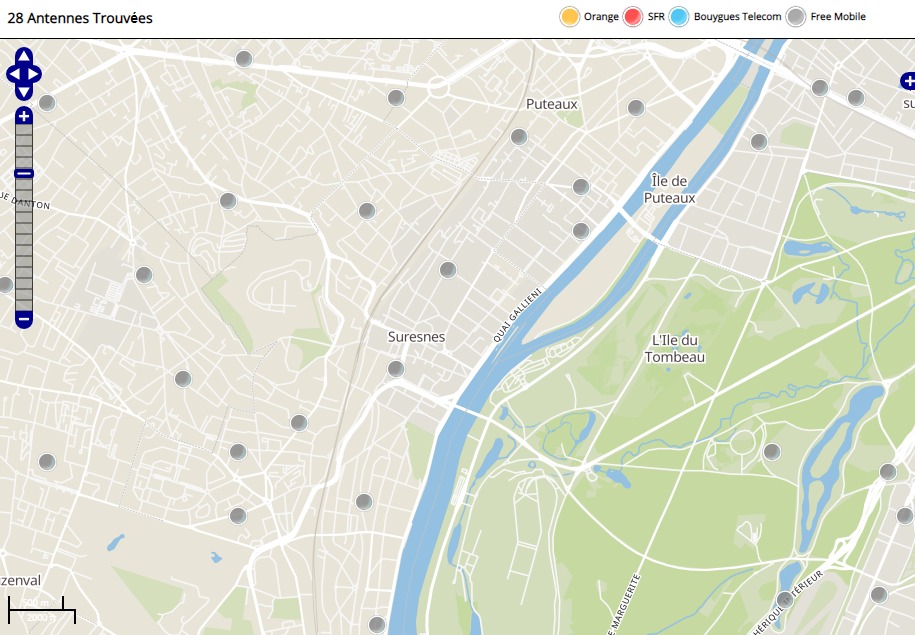Pan the map up with the arrow
Screen dimensions: 915x635
24,56
